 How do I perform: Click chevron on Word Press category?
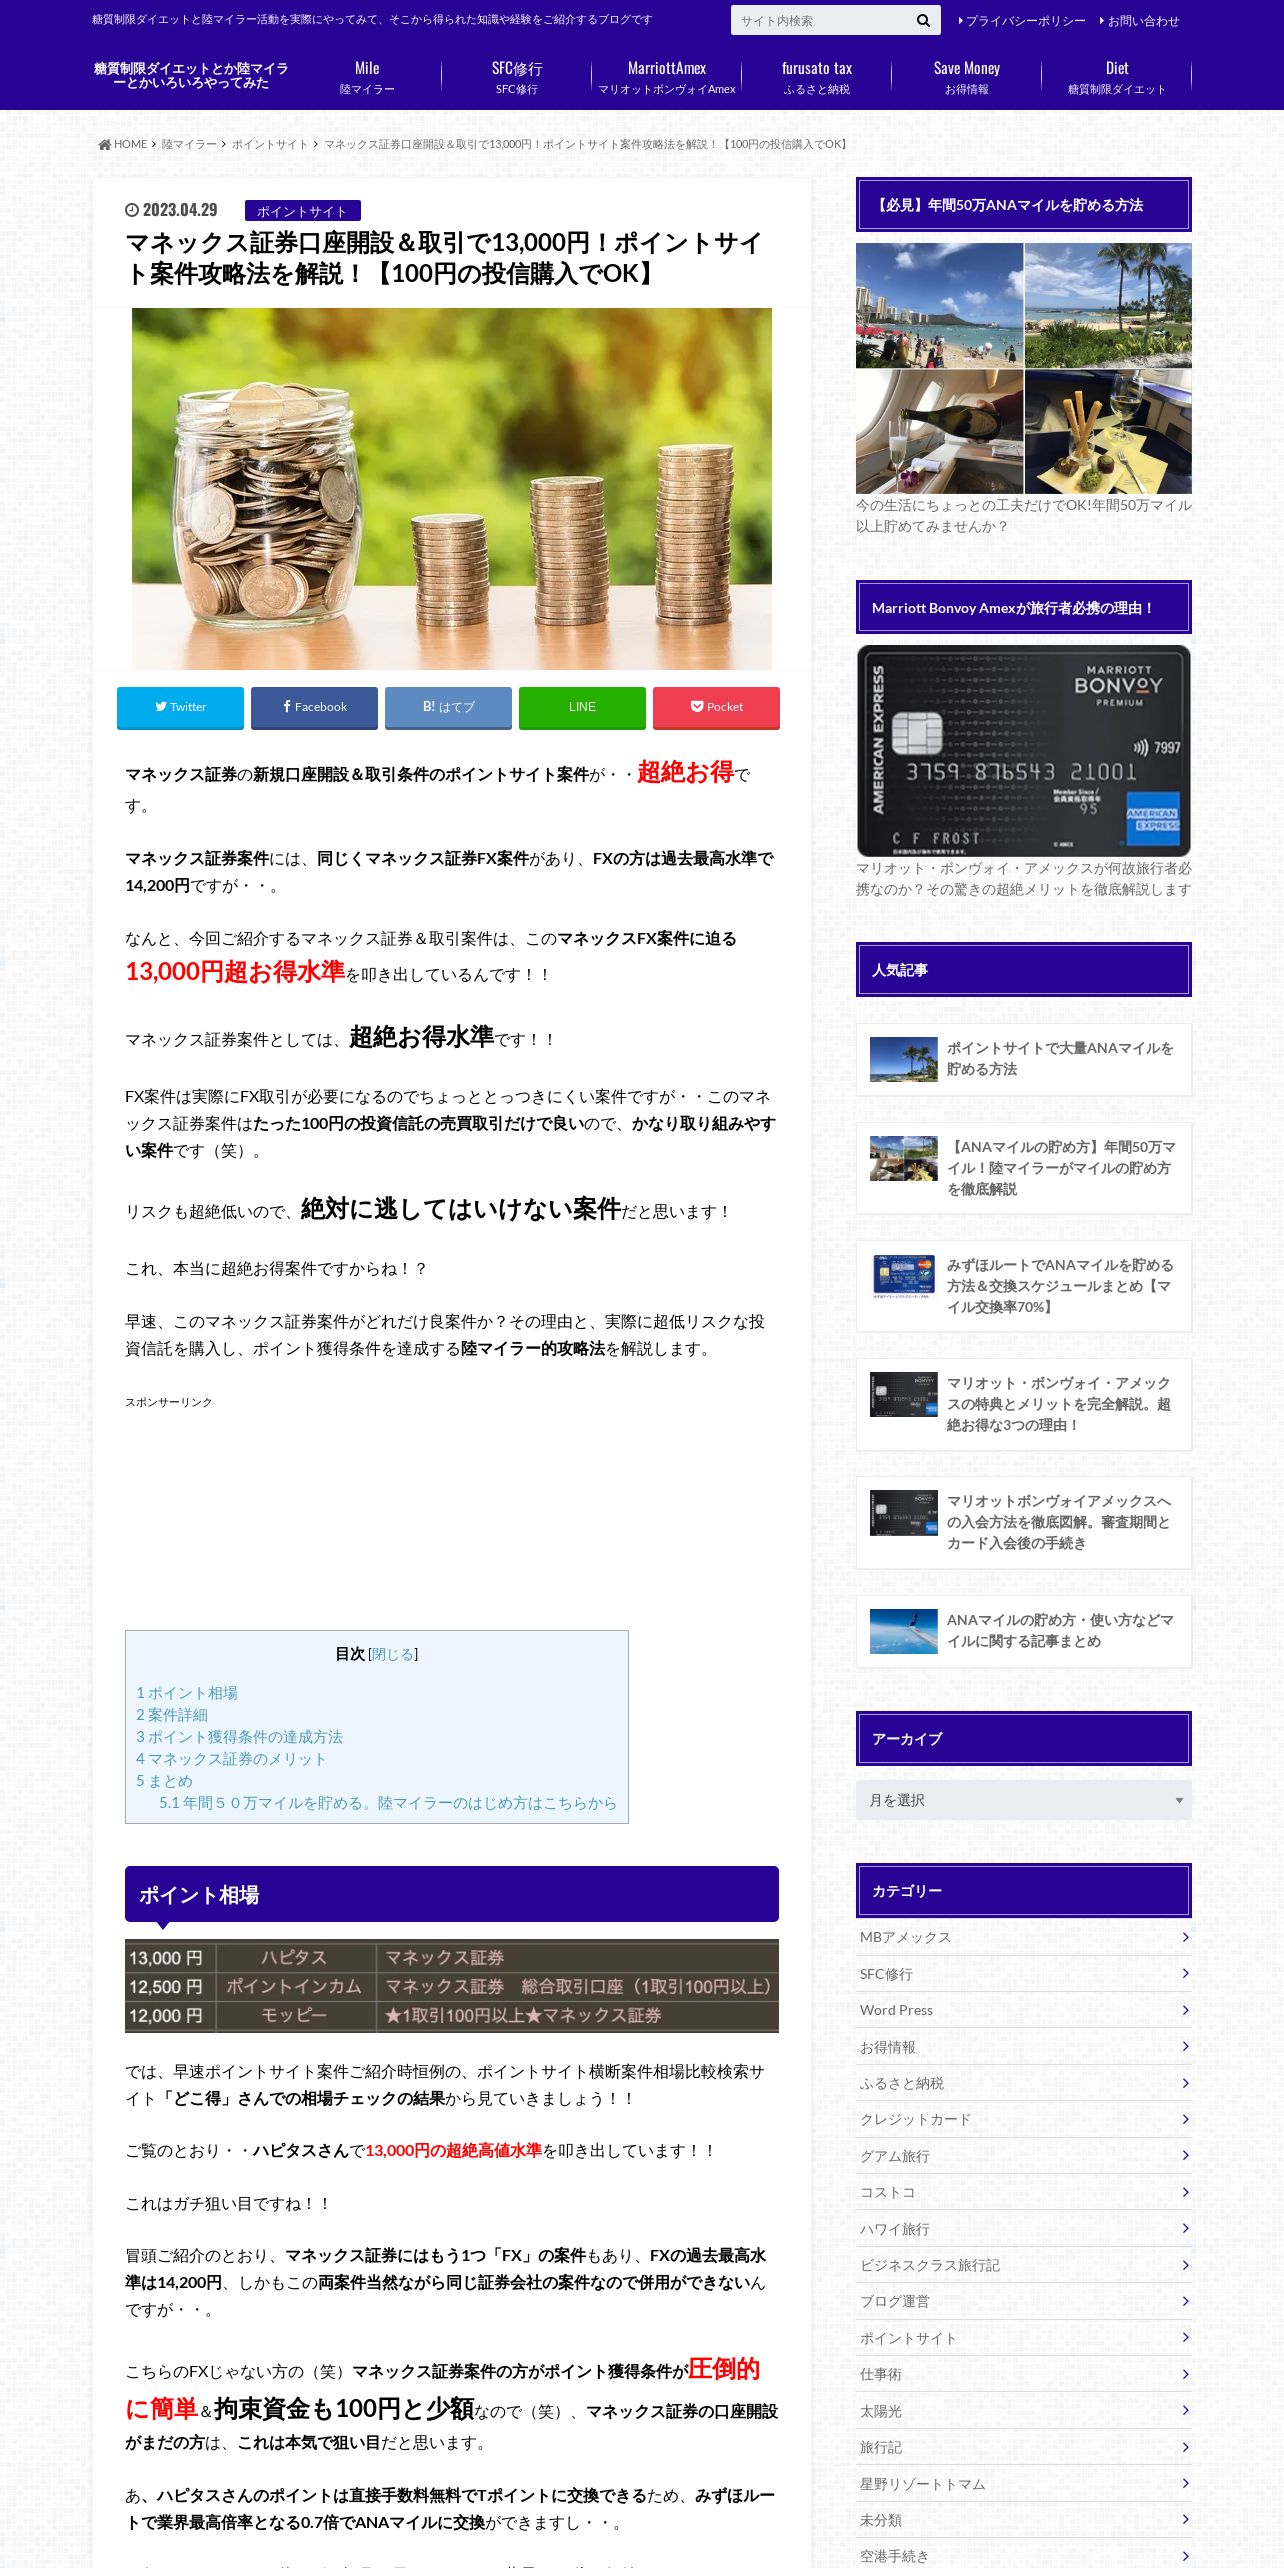(x=1185, y=2010)
